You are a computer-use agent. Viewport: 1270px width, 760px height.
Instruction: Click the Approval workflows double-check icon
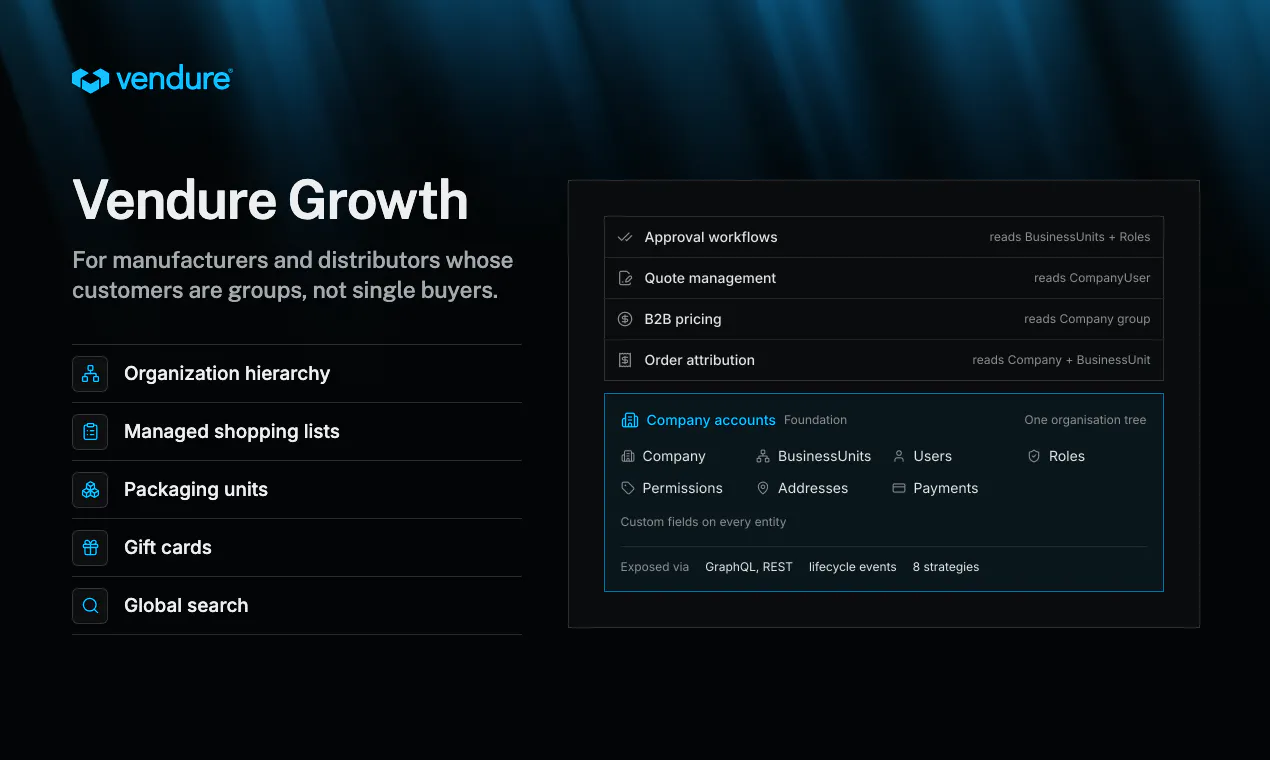tap(625, 238)
